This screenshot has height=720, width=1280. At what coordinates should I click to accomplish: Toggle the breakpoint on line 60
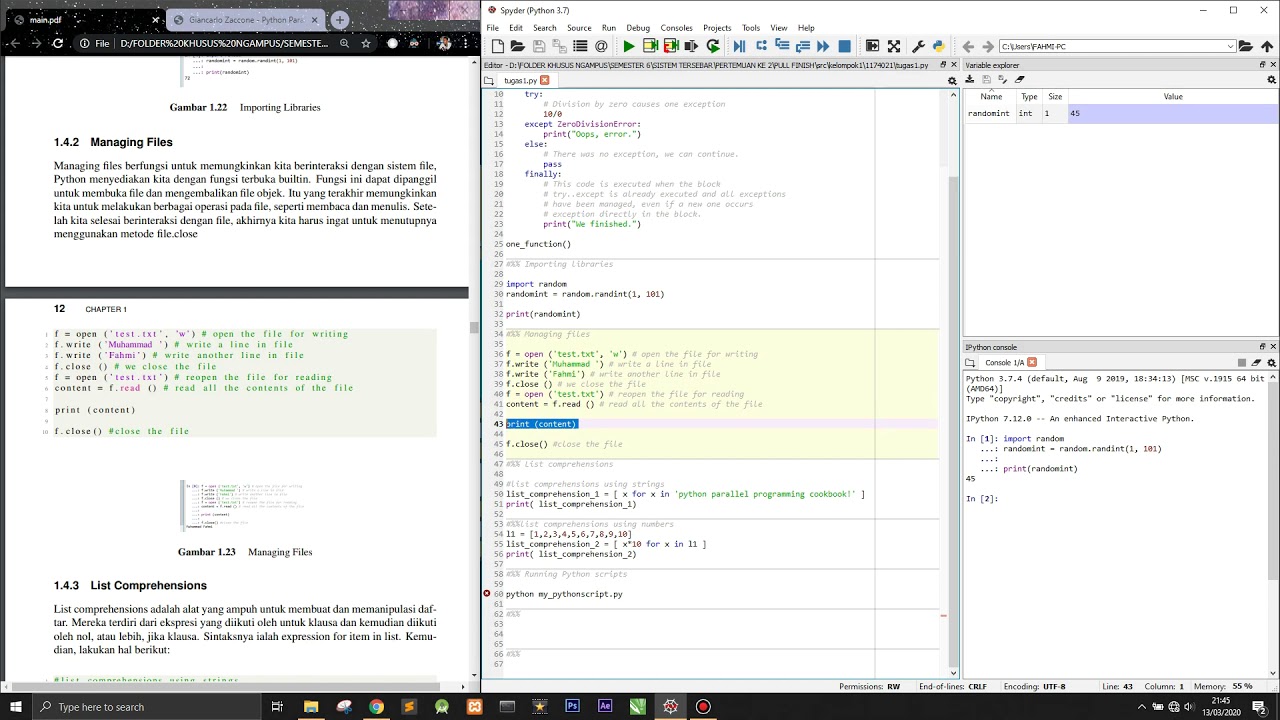pyautogui.click(x=487, y=594)
